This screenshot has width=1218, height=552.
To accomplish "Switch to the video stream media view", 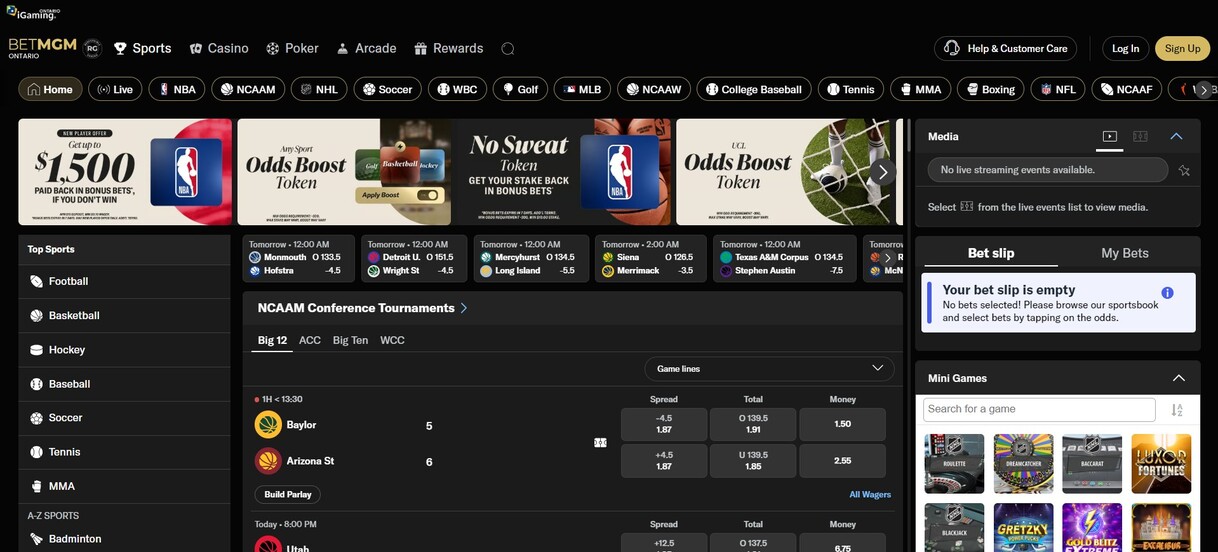I will click(x=1109, y=136).
